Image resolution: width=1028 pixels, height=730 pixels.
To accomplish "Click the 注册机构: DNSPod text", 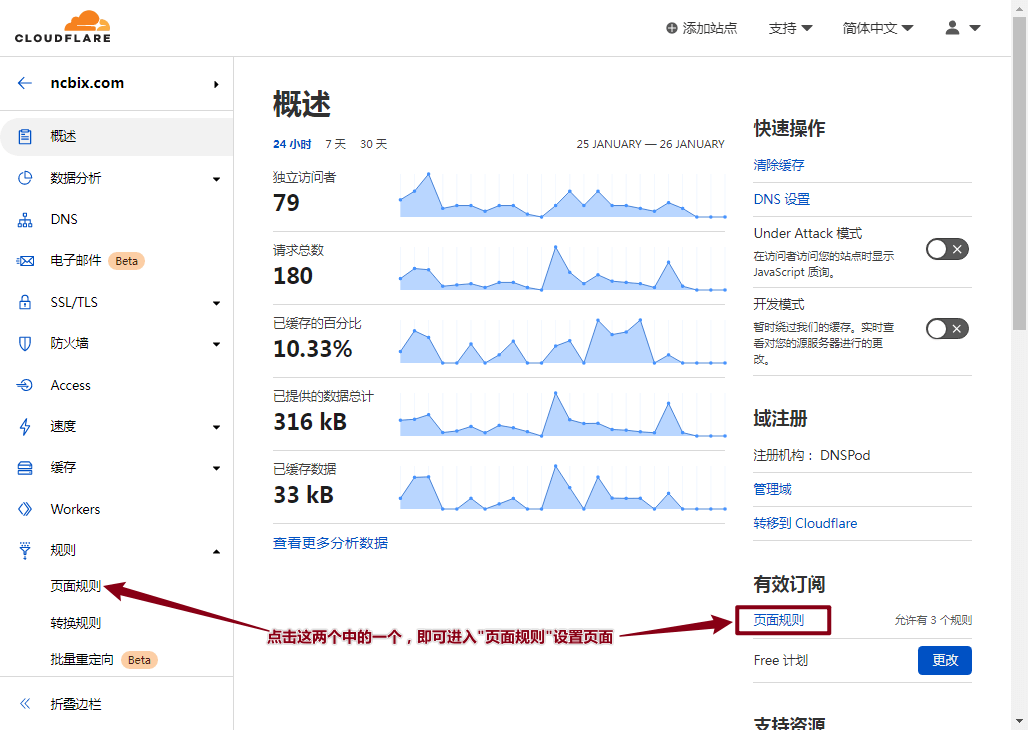I will pyautogui.click(x=812, y=455).
